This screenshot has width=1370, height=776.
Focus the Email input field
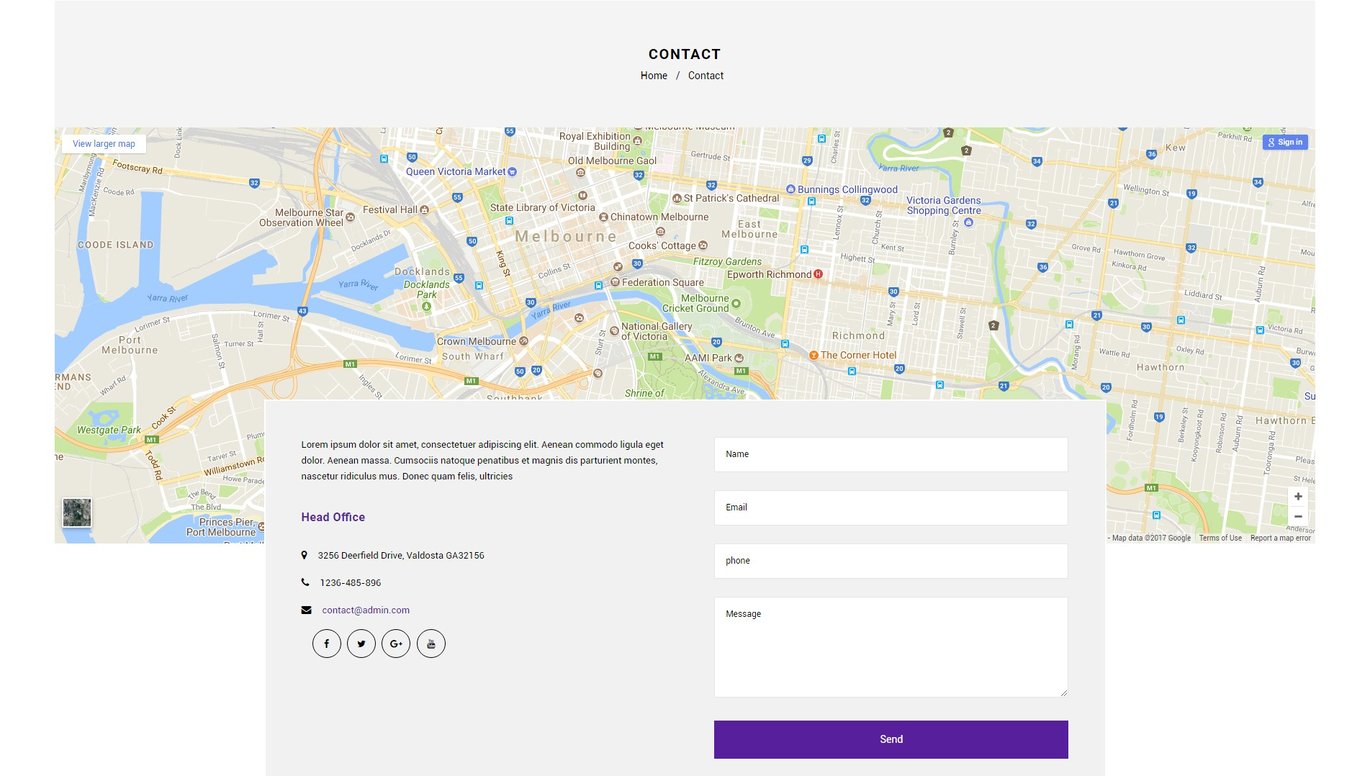point(891,507)
